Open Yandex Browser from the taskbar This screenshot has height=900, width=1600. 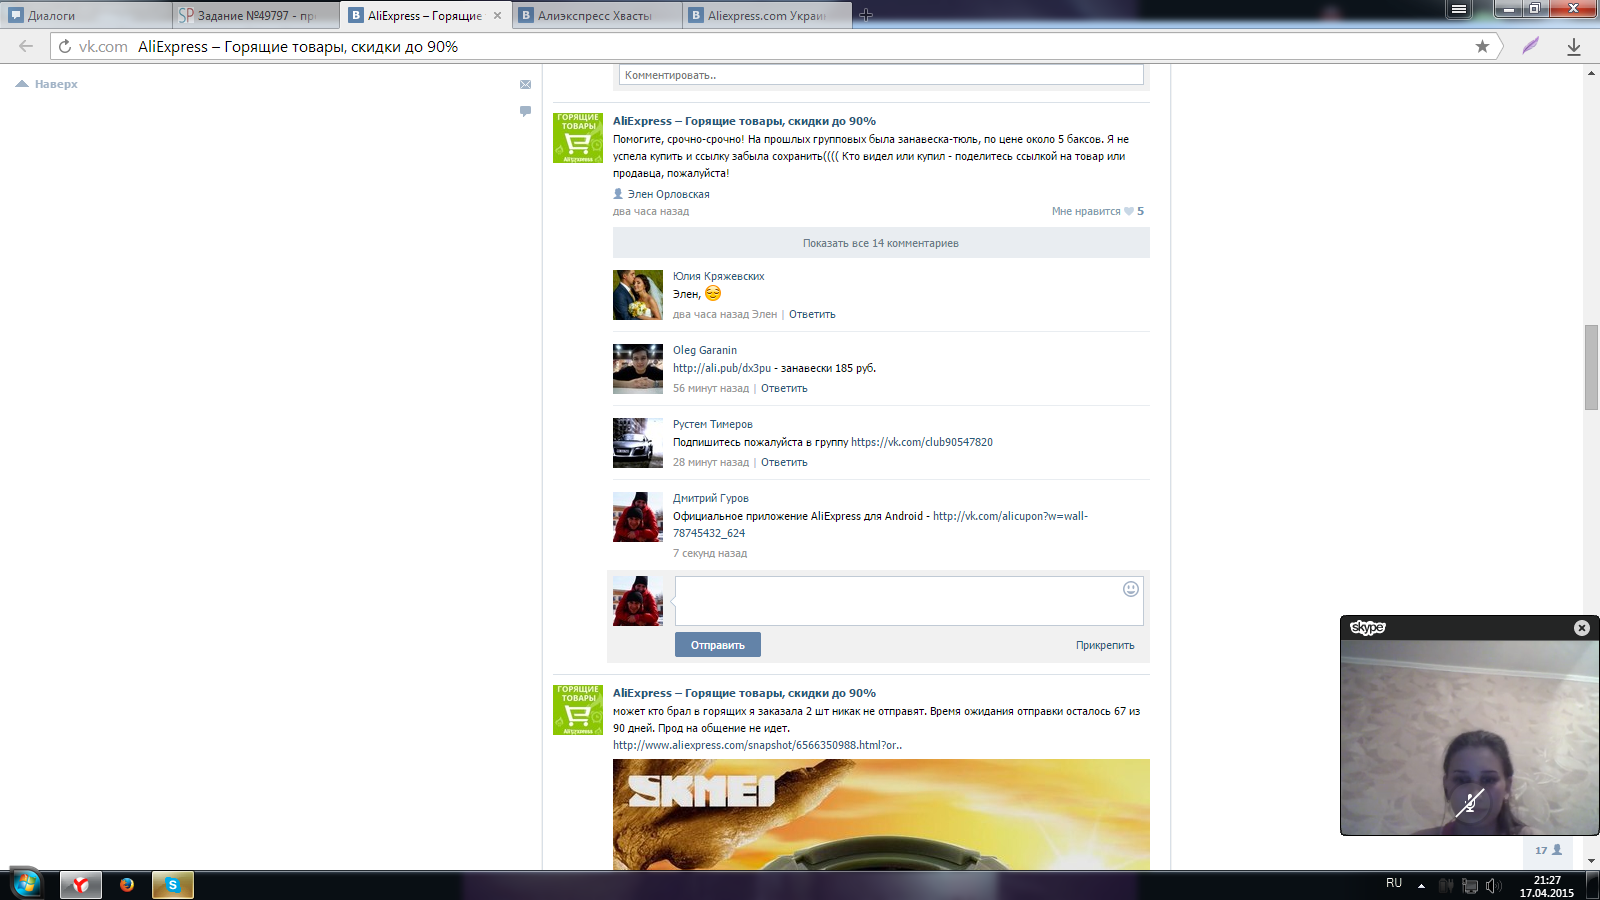point(81,885)
